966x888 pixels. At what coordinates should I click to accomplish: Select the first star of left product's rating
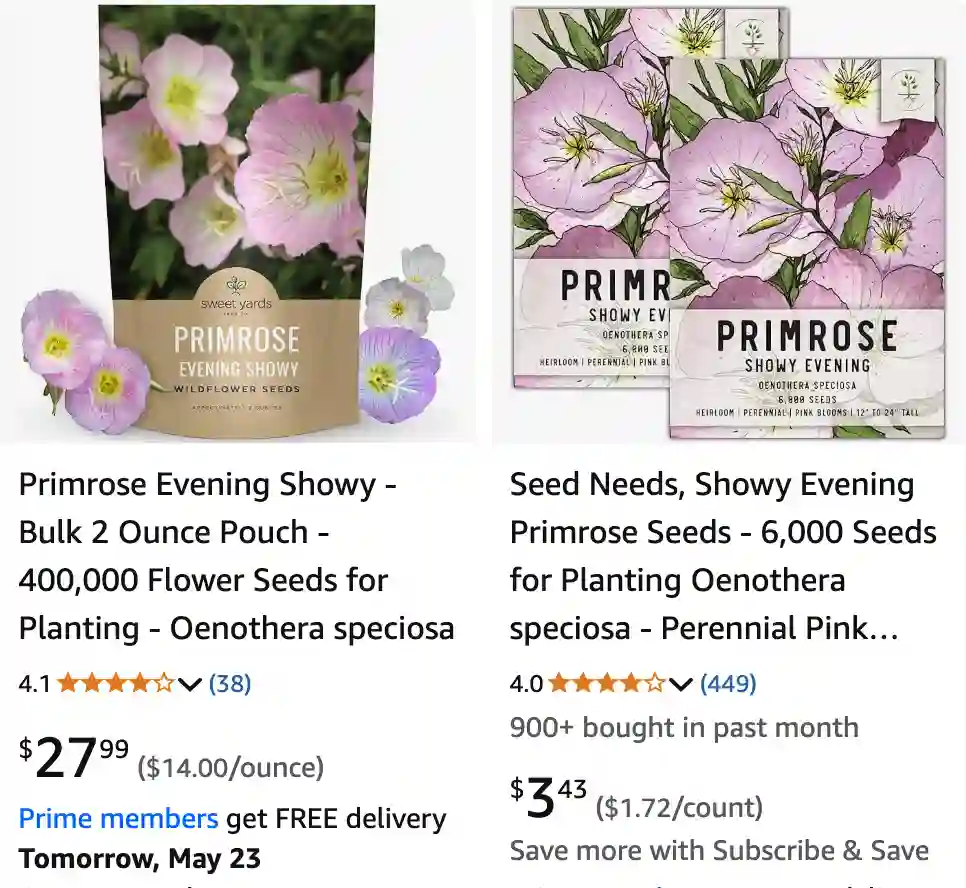[67, 684]
